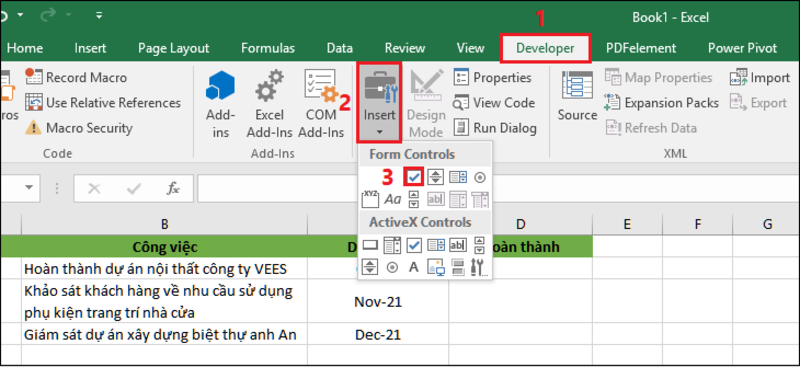The width and height of the screenshot is (800, 367).
Task: Pick the ActiveX image control icon
Action: pyautogui.click(x=436, y=267)
